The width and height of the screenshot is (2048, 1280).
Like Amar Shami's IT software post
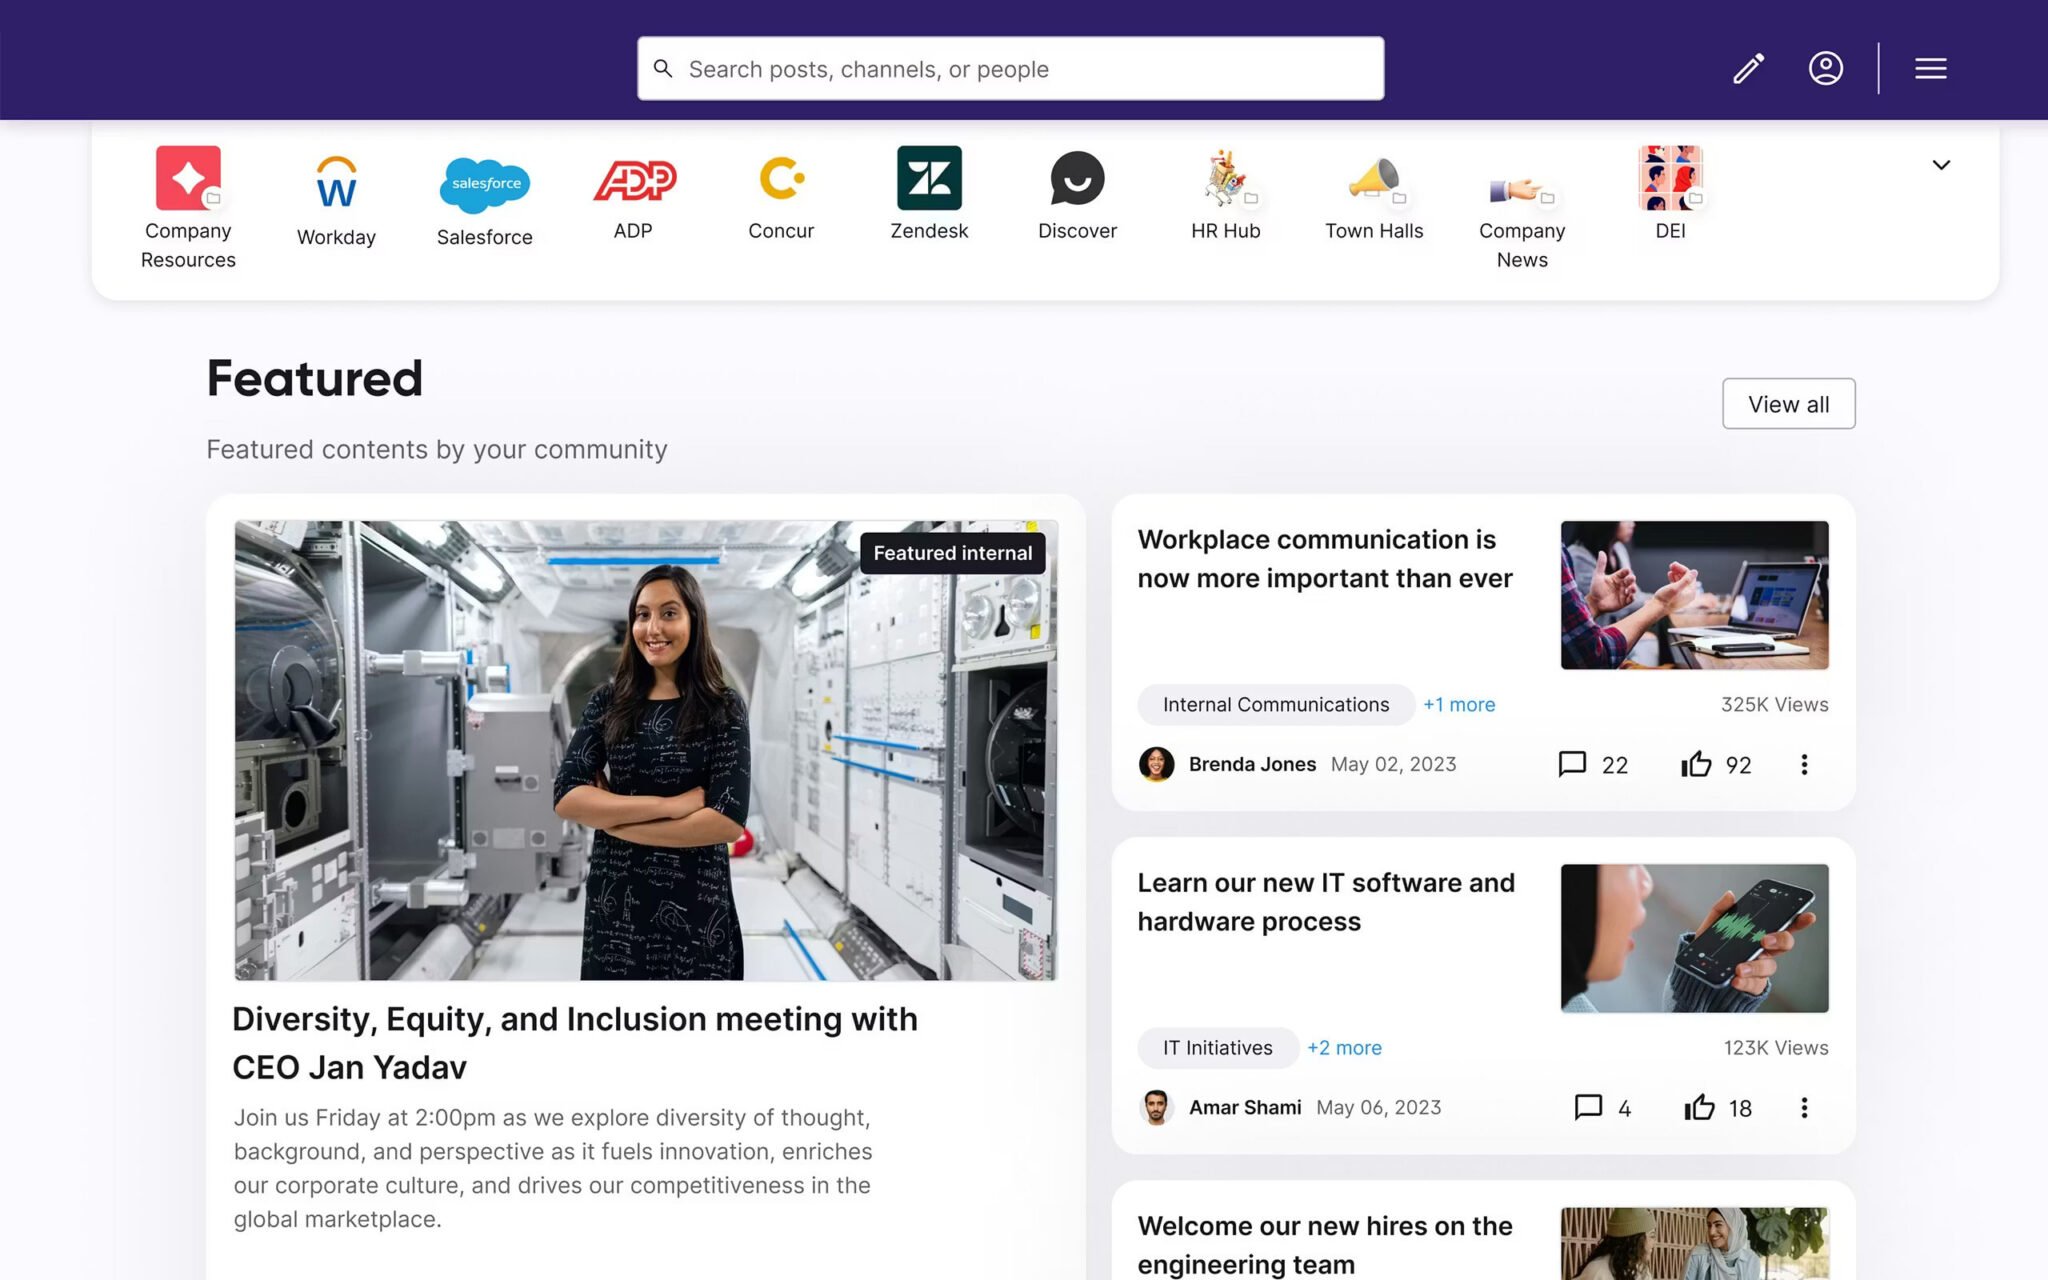tap(1700, 1108)
